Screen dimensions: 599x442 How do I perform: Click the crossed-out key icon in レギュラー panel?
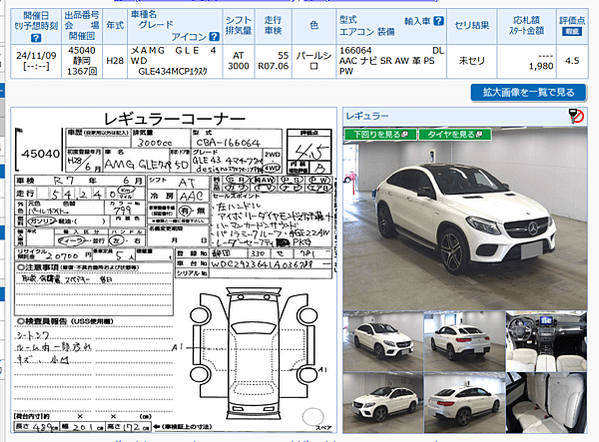[x=576, y=116]
